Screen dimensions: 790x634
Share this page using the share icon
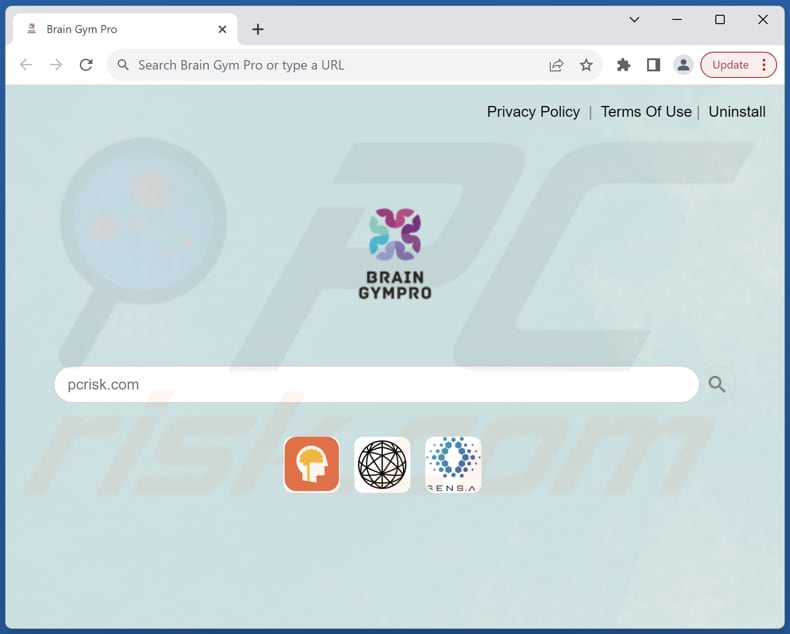pos(556,66)
